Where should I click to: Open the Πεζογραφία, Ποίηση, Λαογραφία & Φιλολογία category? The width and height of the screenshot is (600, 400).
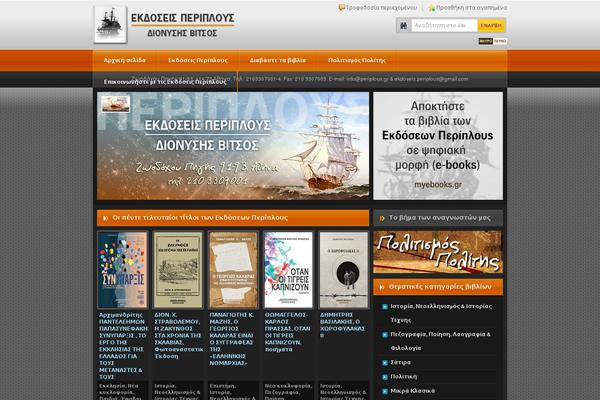click(440, 341)
